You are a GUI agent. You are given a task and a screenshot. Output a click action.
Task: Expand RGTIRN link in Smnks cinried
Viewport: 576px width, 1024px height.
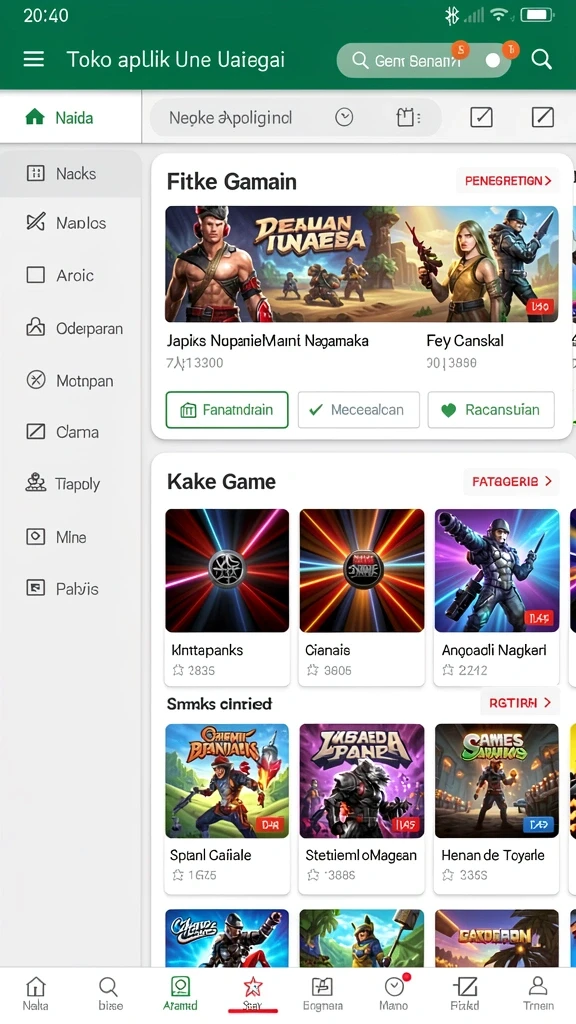coord(520,703)
